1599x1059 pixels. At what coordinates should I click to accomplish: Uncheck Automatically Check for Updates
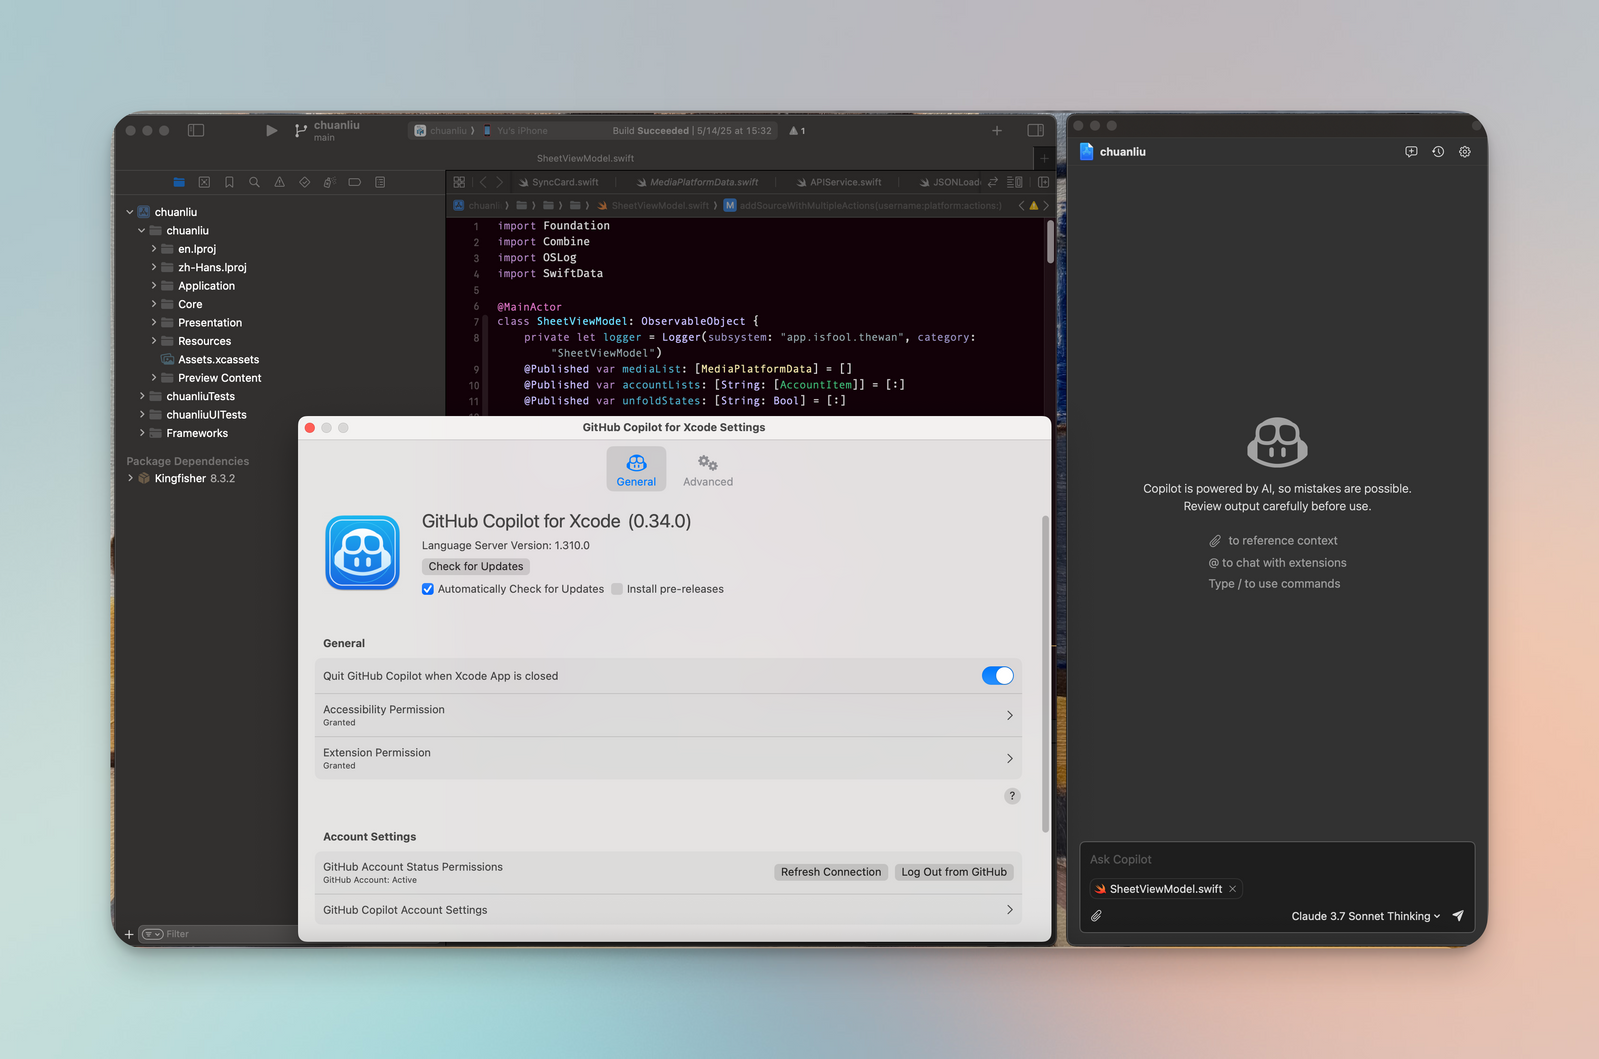pos(428,589)
